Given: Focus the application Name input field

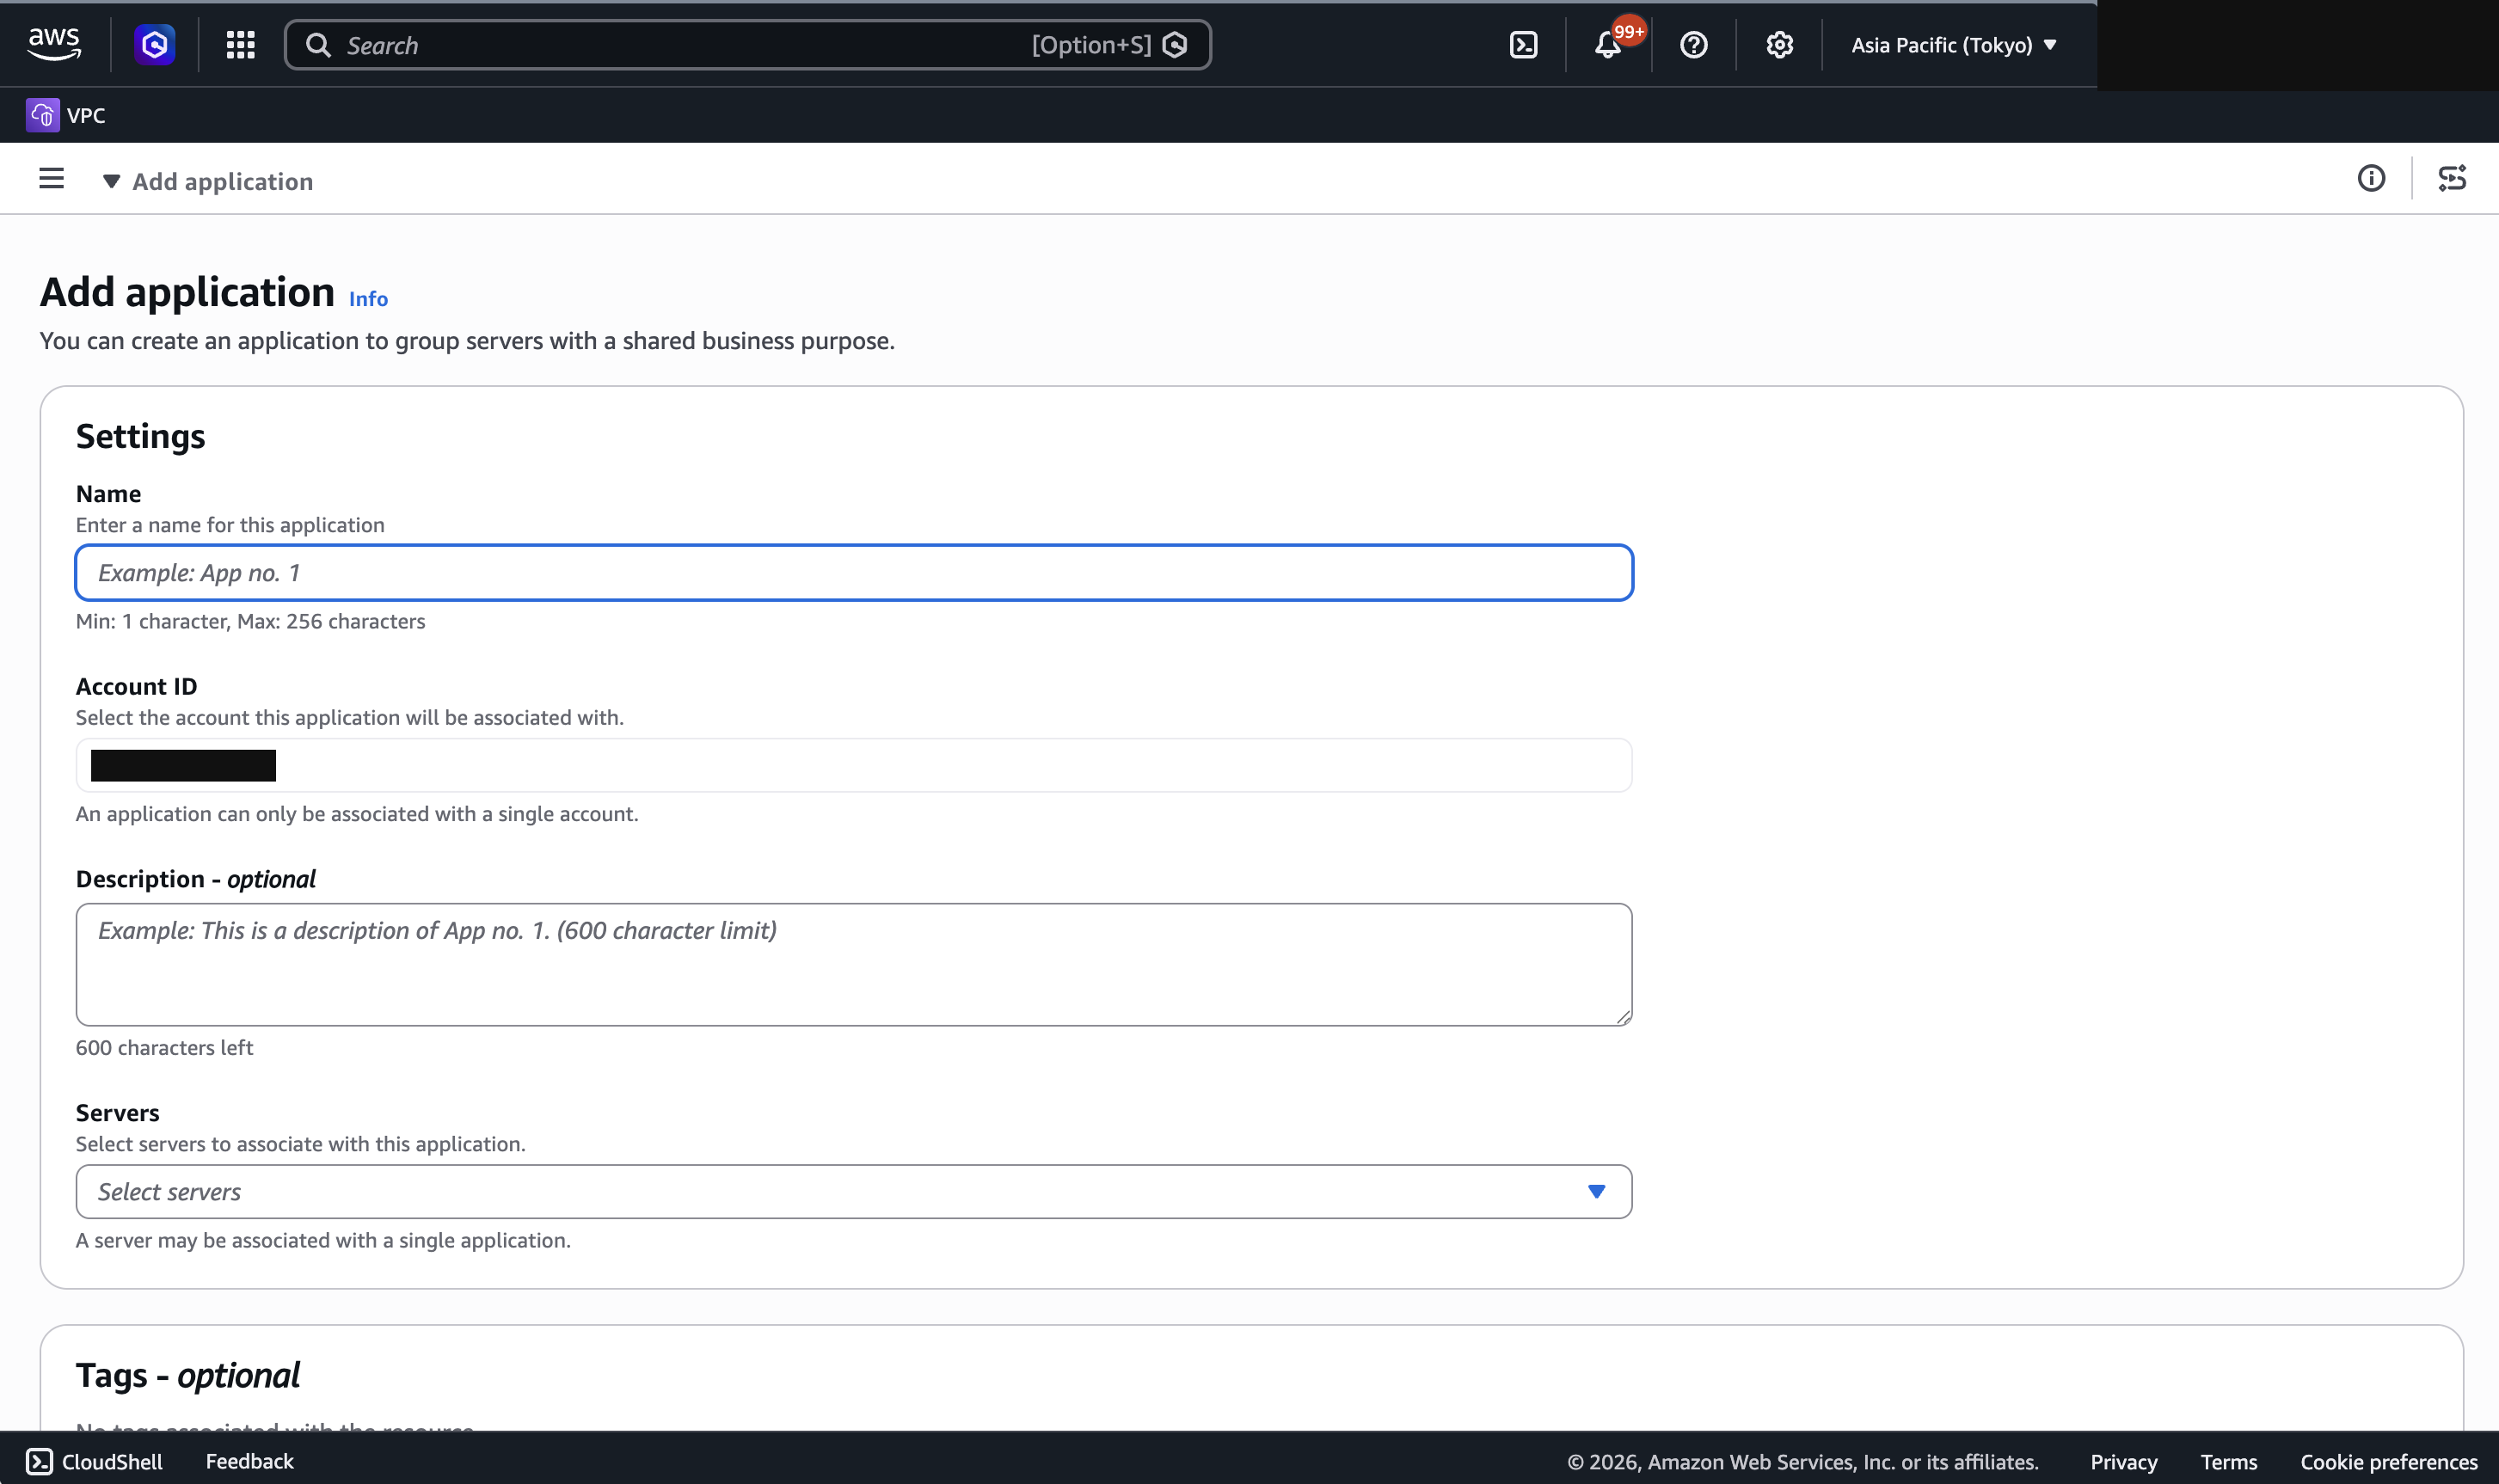Looking at the screenshot, I should (853, 573).
